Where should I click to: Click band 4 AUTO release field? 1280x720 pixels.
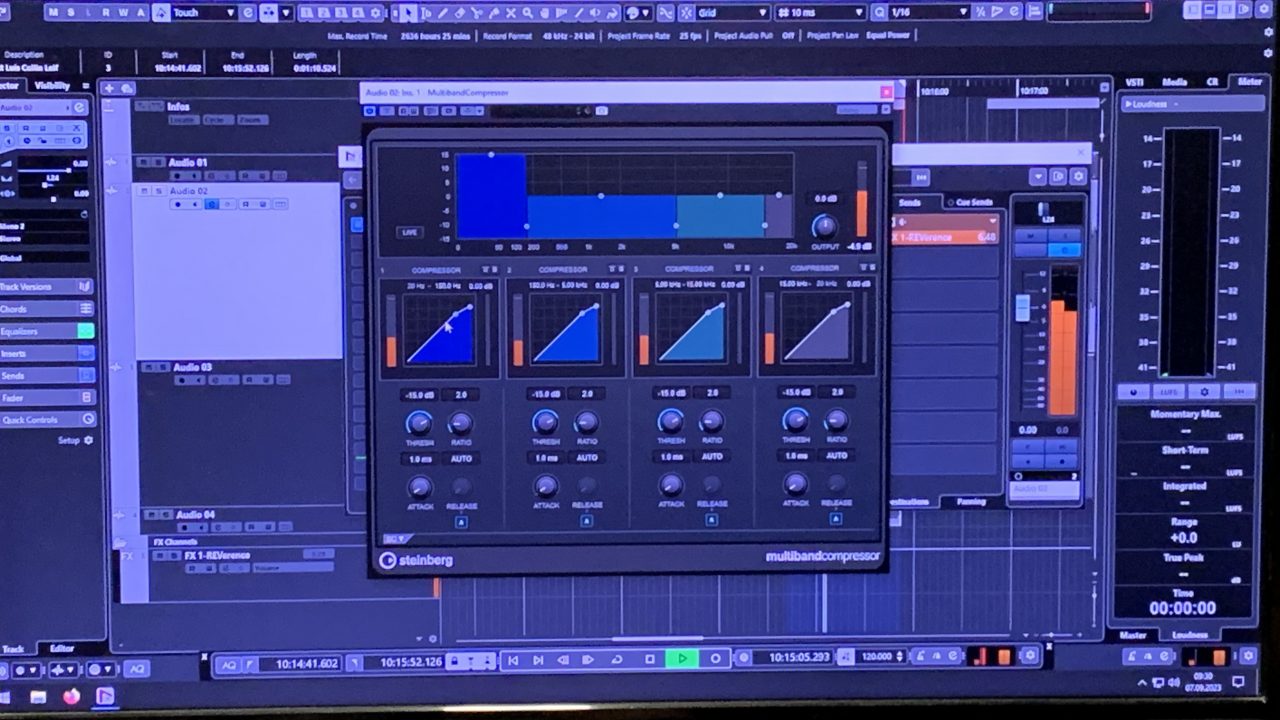click(x=836, y=456)
